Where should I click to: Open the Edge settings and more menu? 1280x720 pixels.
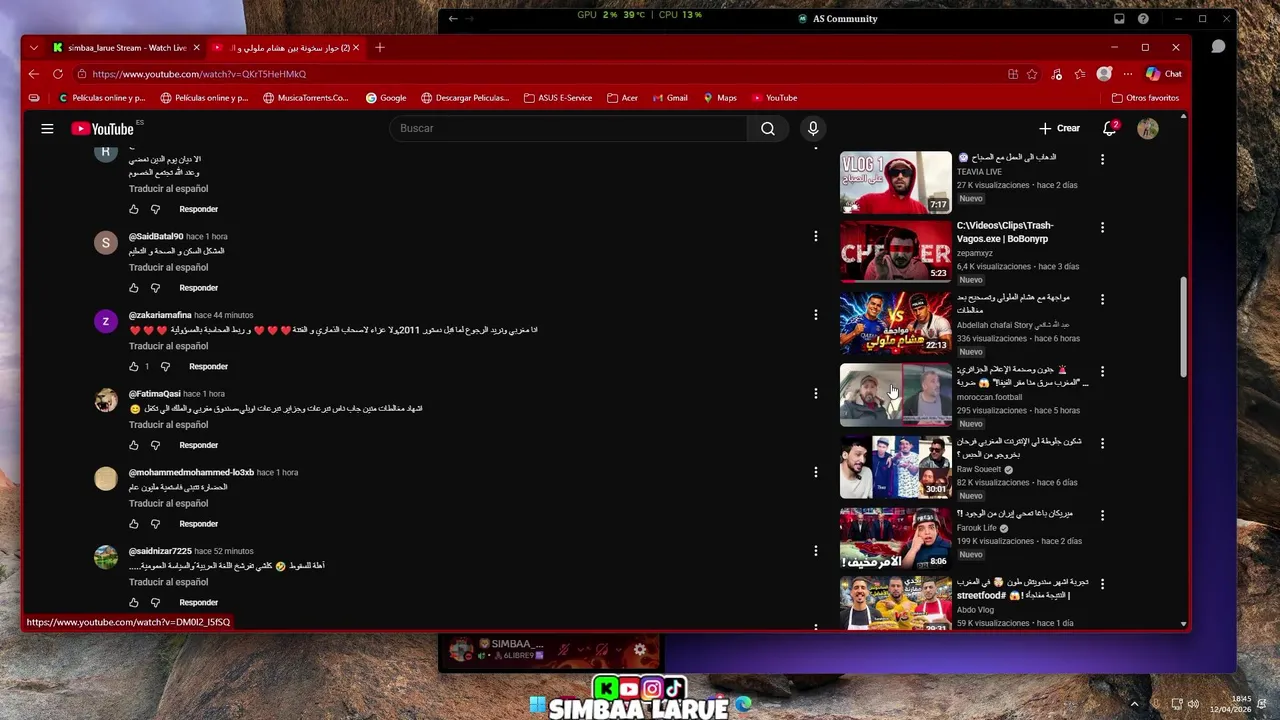point(1128,74)
